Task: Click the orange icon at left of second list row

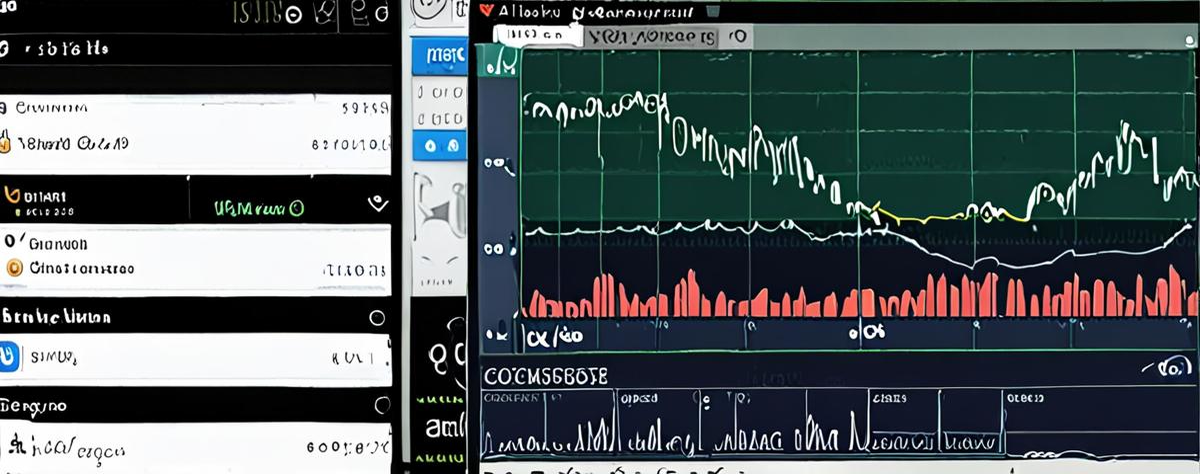Action: coord(5,144)
